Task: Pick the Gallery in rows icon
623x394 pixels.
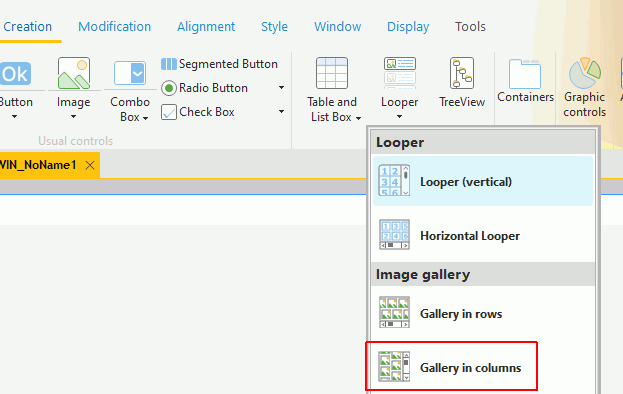Action: (x=394, y=312)
